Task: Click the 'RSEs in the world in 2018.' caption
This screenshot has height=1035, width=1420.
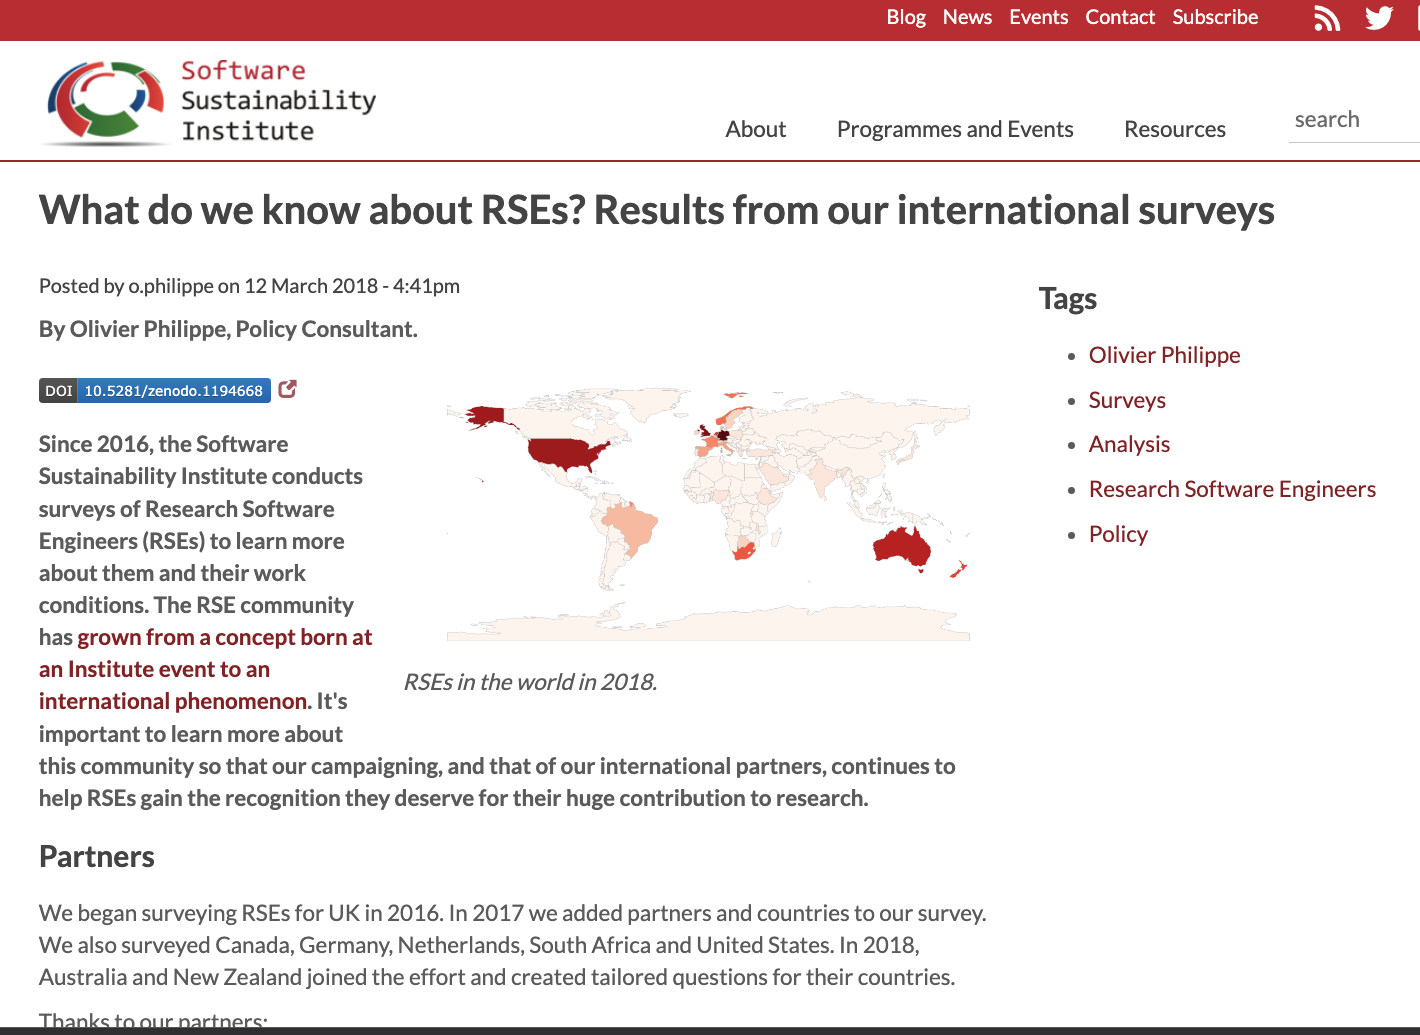Action: 530,682
